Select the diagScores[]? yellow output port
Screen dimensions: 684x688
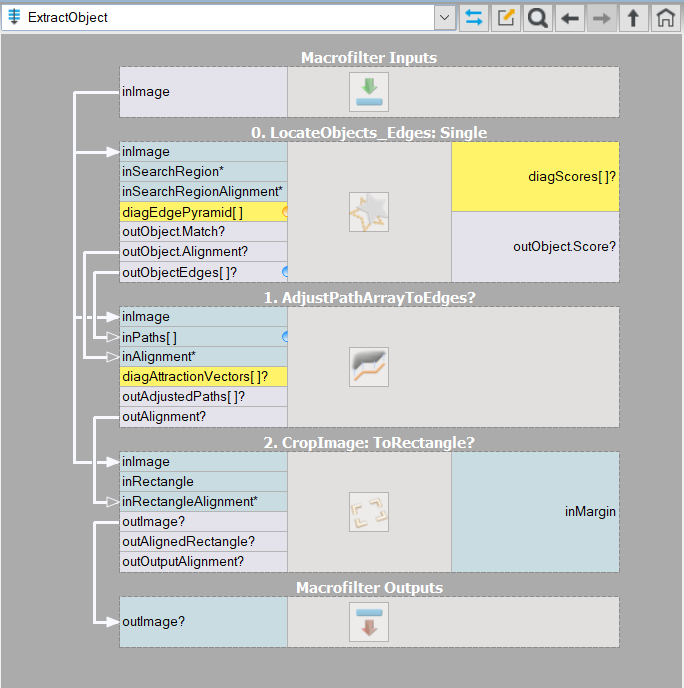pyautogui.click(x=535, y=177)
